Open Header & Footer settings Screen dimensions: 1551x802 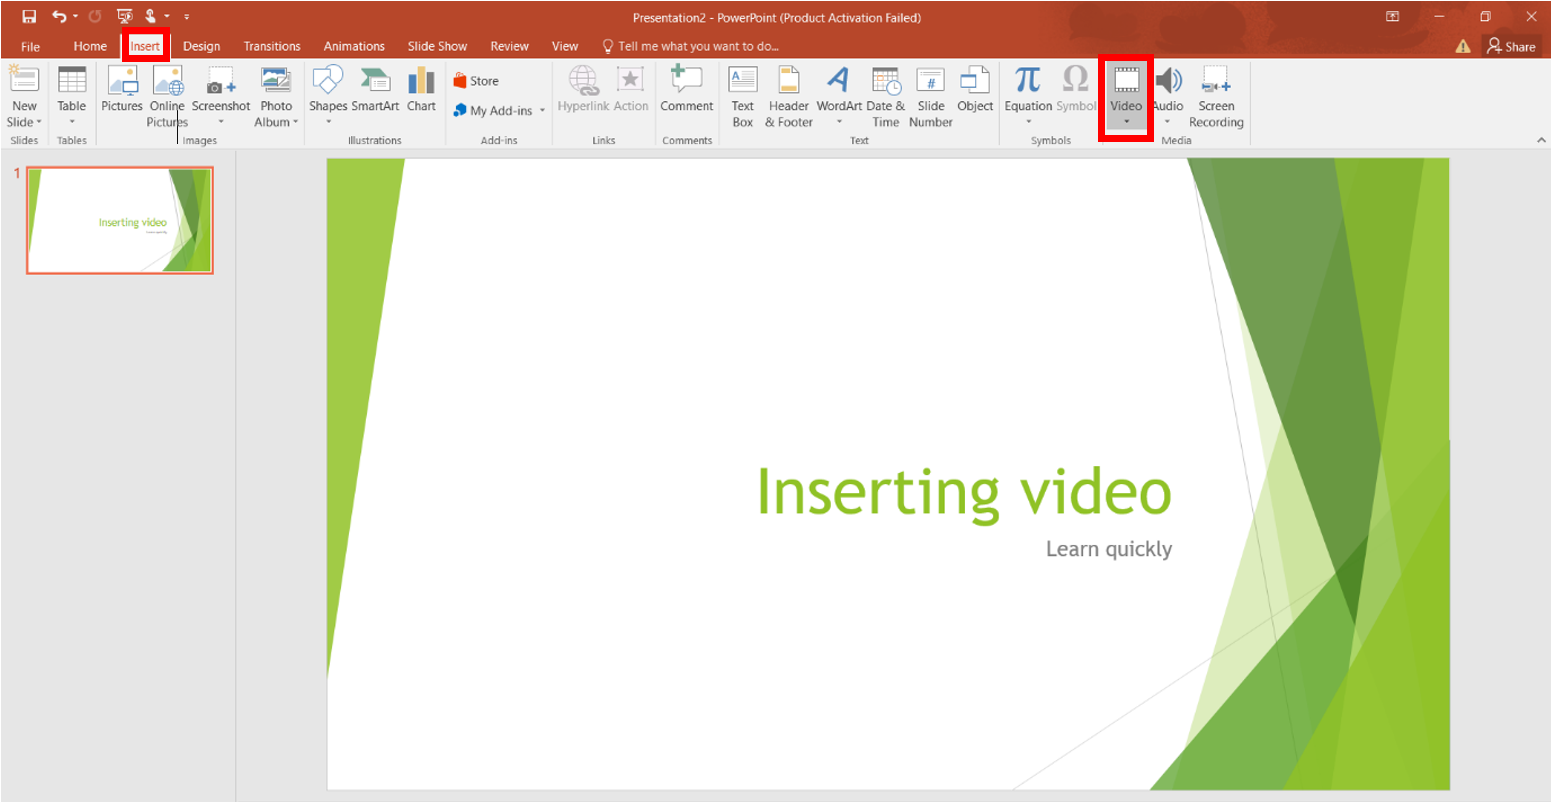point(789,97)
